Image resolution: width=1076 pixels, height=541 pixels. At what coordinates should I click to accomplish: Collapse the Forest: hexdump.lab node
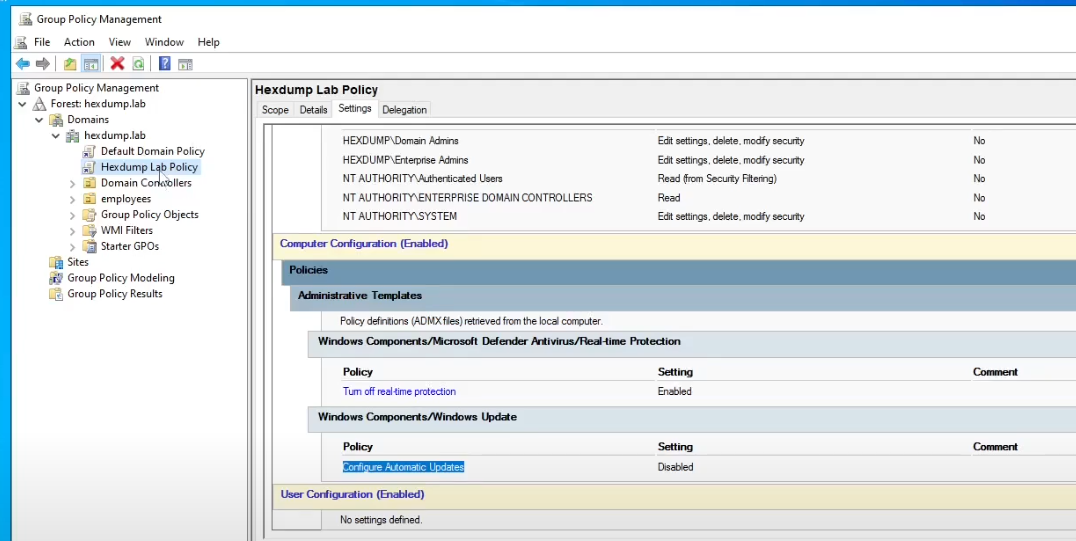[x=22, y=104]
